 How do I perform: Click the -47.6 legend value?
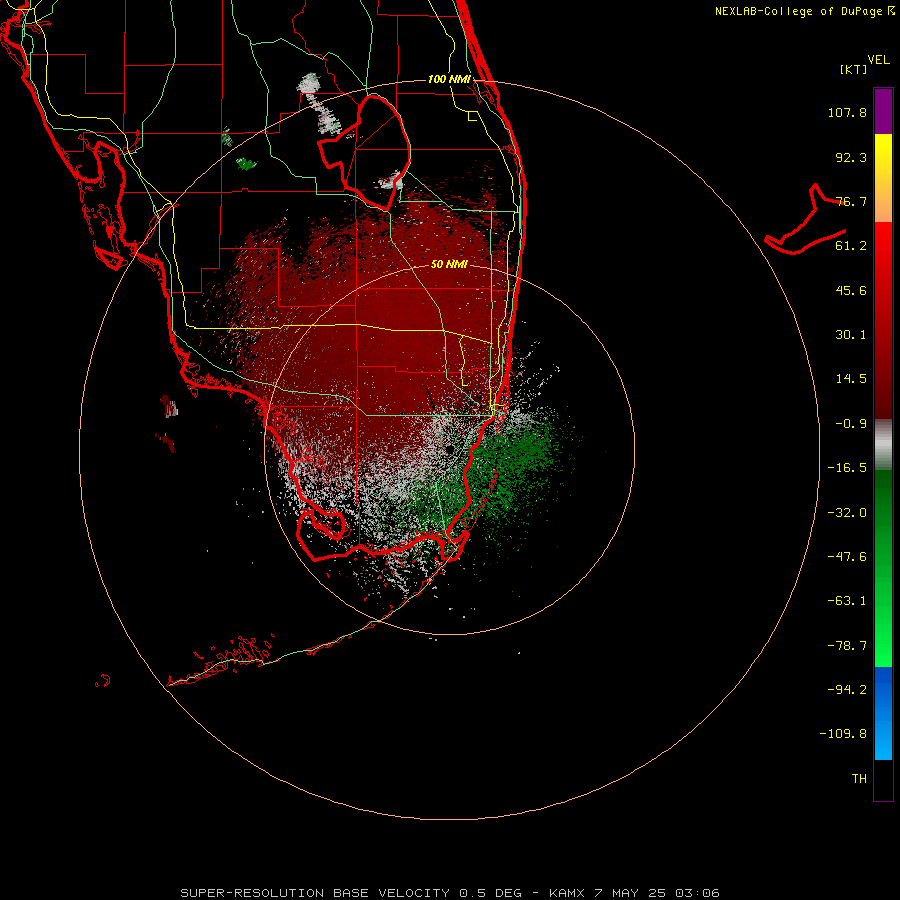(847, 557)
